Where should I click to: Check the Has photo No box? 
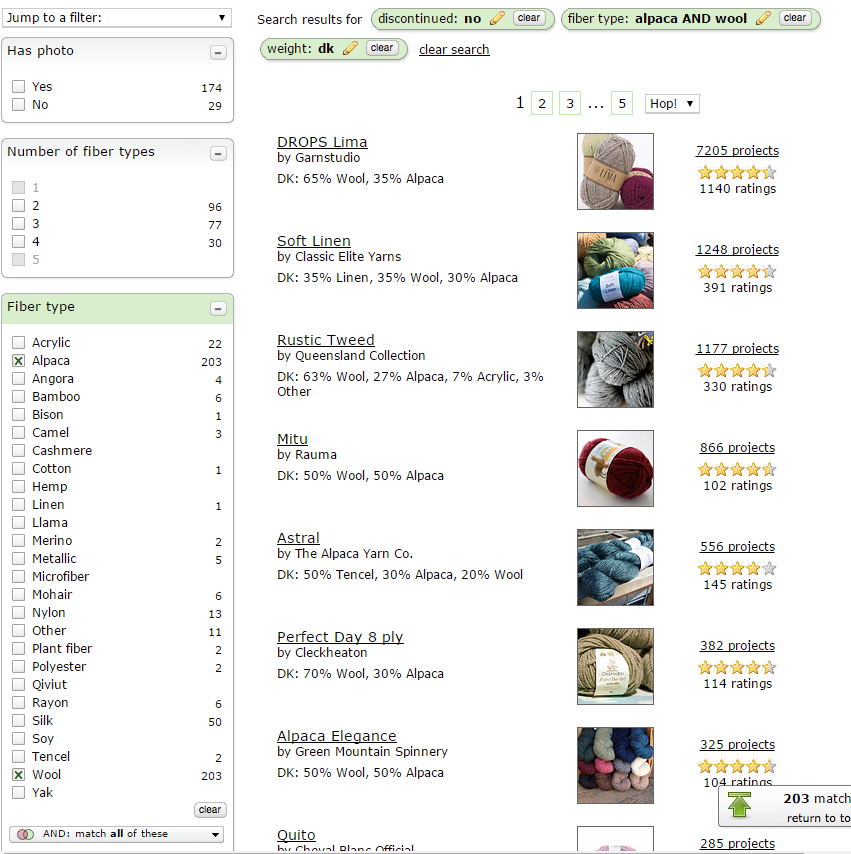pos(19,105)
